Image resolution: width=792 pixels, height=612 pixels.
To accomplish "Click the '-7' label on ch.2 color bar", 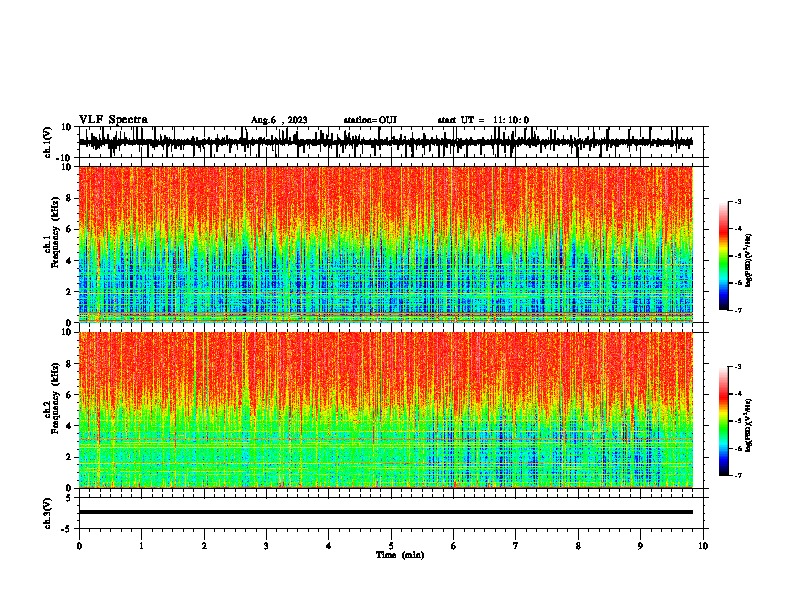I will tap(737, 476).
